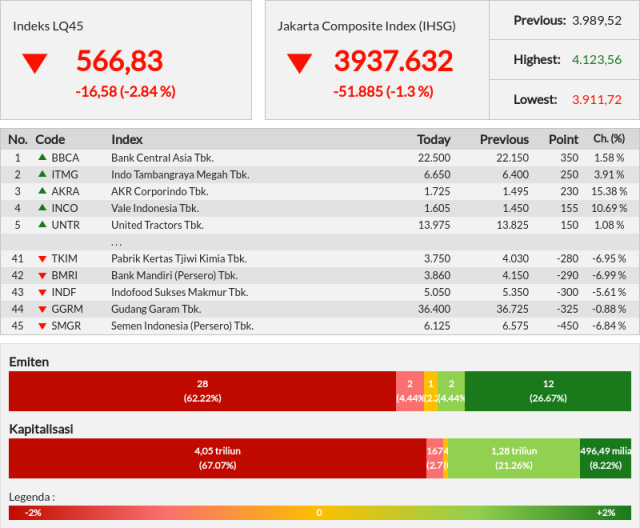
Task: Click the 'Point' column header
Action: tap(563, 140)
